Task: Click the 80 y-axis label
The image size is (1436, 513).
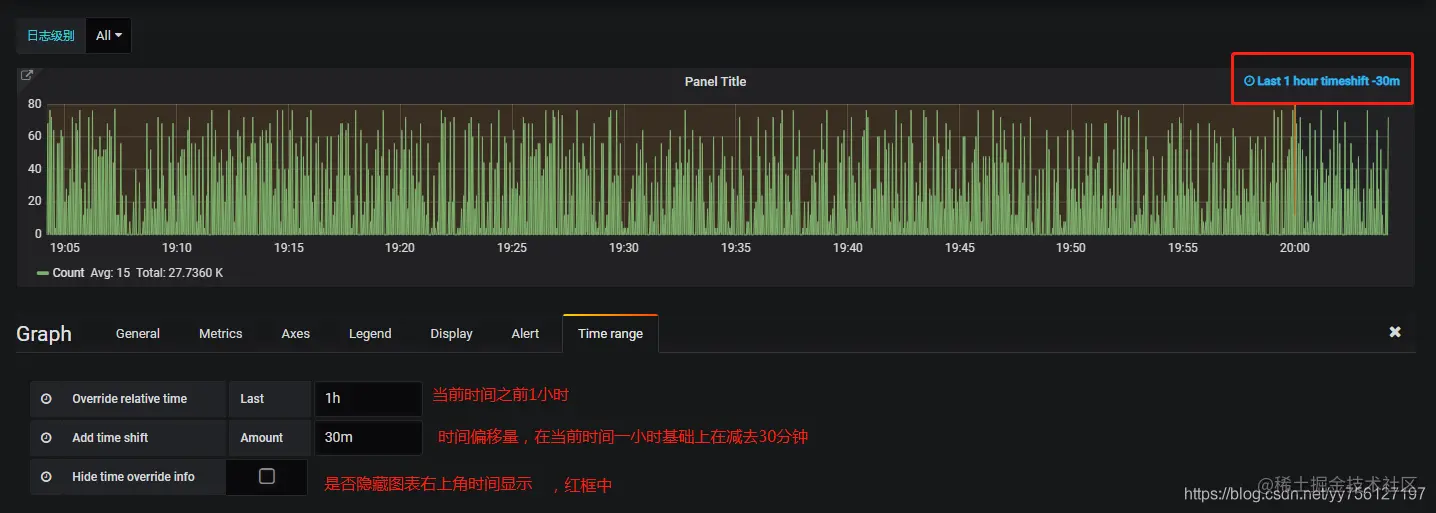Action: pos(35,104)
